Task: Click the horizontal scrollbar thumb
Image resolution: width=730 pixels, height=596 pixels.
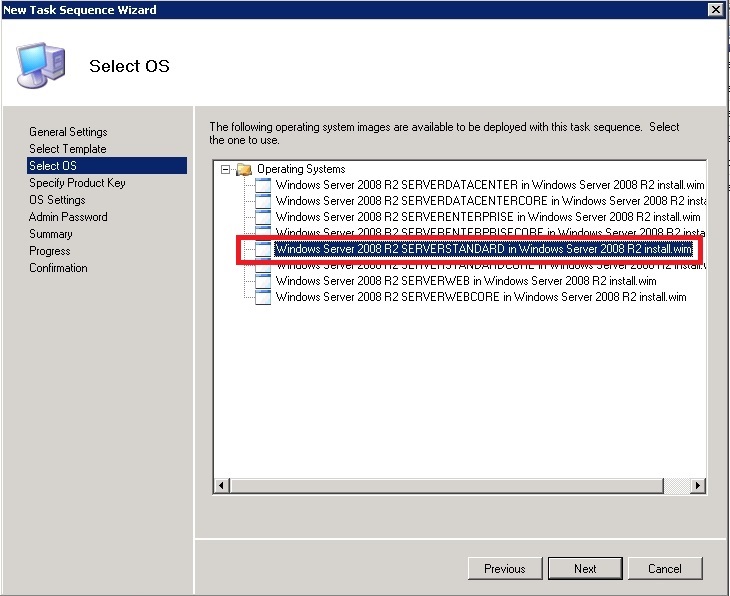Action: (446, 486)
